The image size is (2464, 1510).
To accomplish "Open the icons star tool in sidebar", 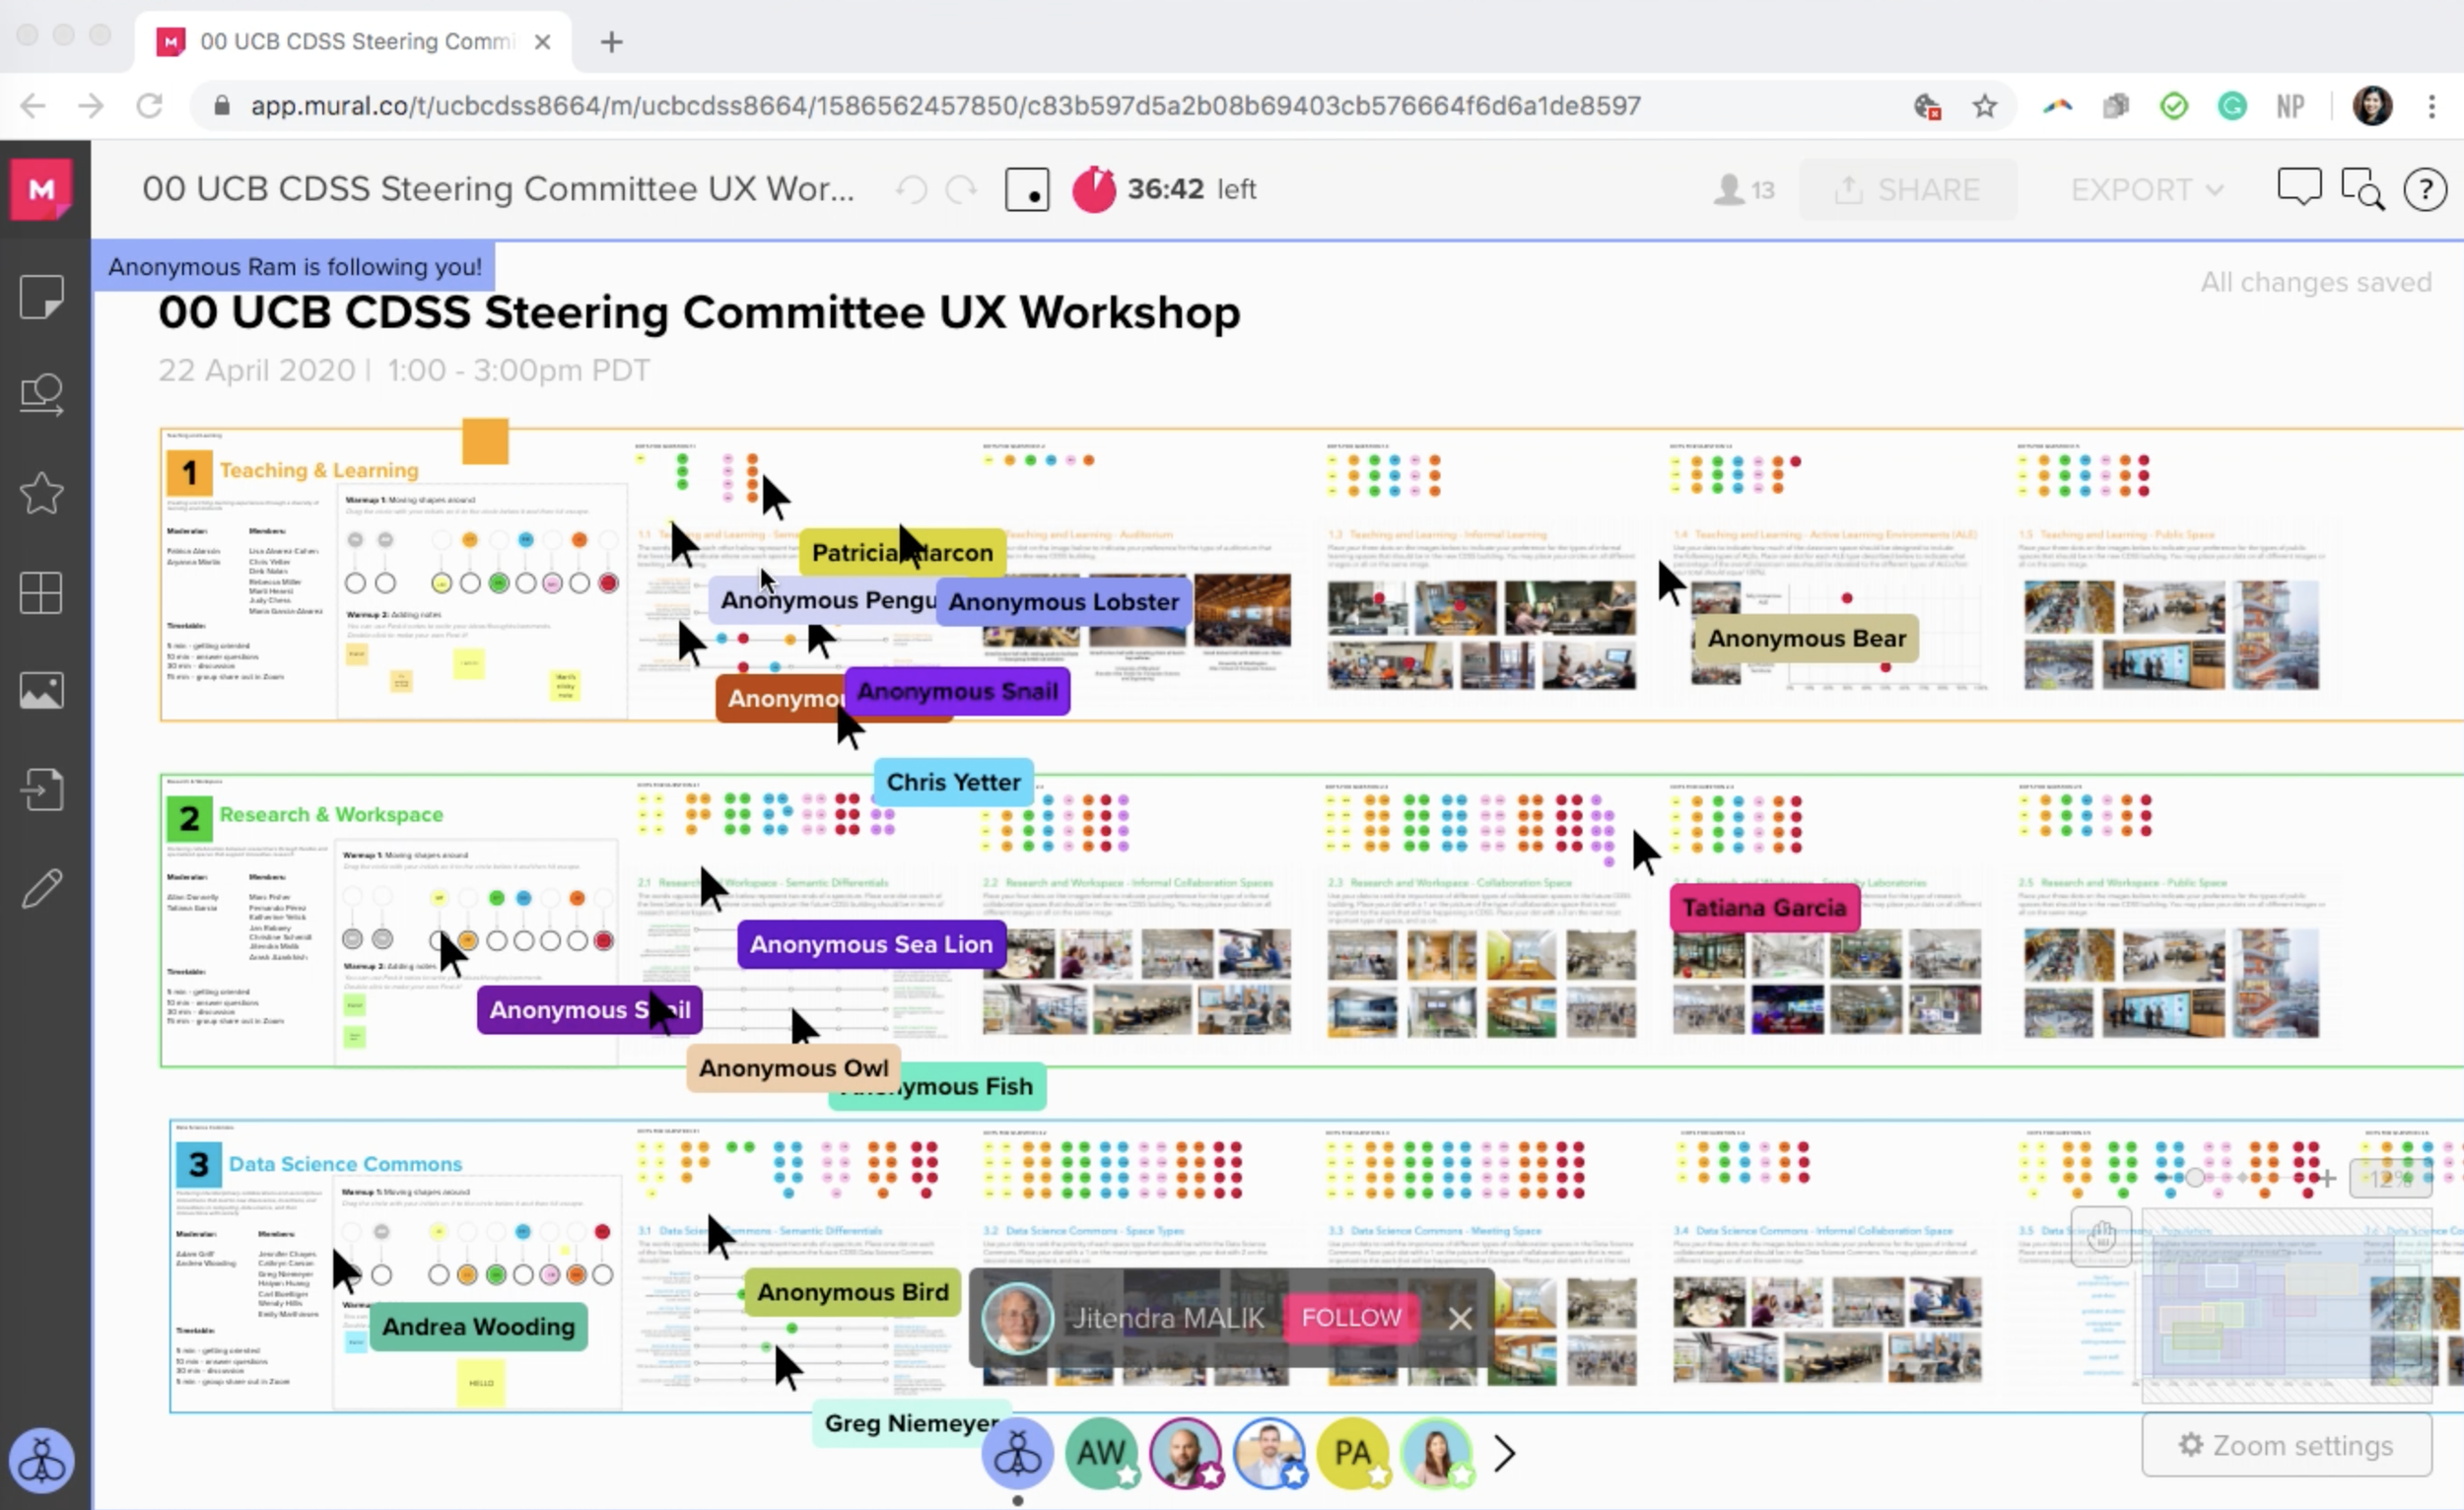I will [x=42, y=493].
